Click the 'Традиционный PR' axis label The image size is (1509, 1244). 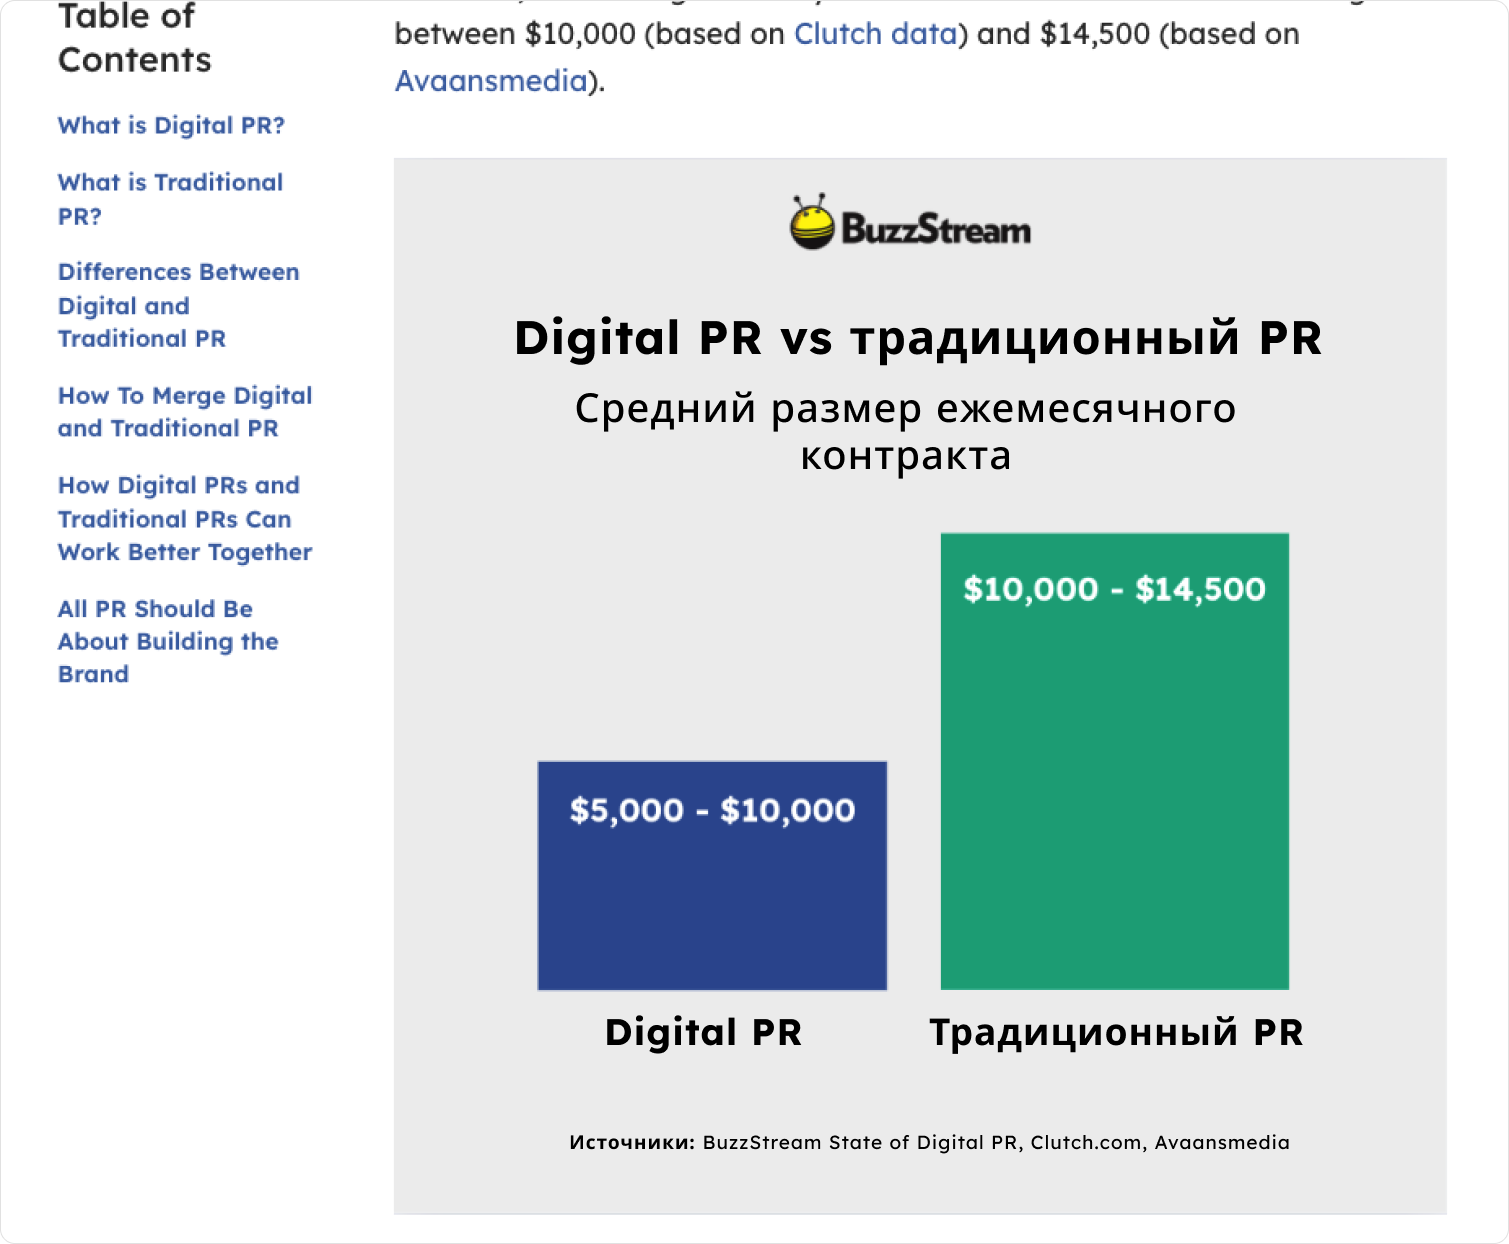point(1116,1032)
